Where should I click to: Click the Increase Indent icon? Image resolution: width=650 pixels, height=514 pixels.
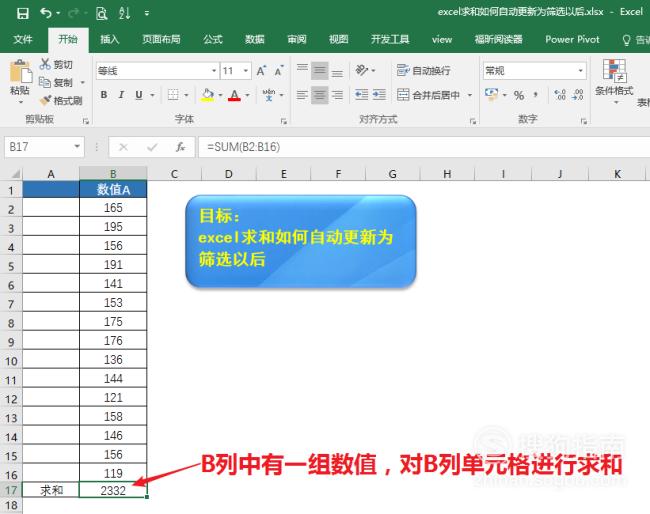point(379,95)
